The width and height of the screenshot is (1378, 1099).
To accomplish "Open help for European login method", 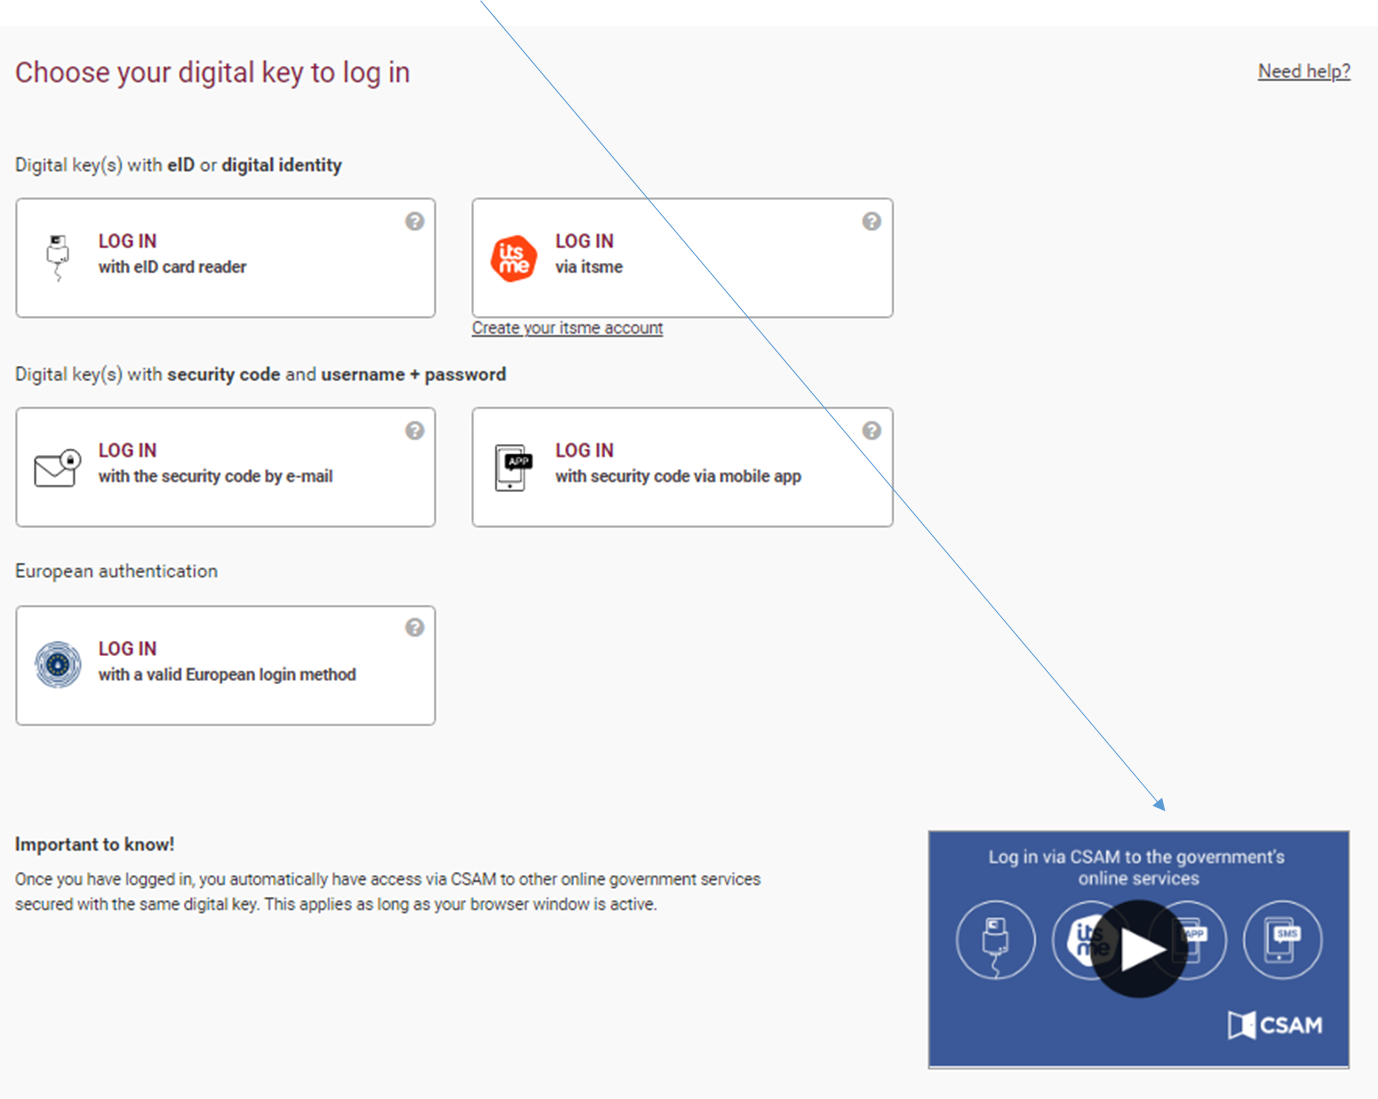I will point(414,628).
